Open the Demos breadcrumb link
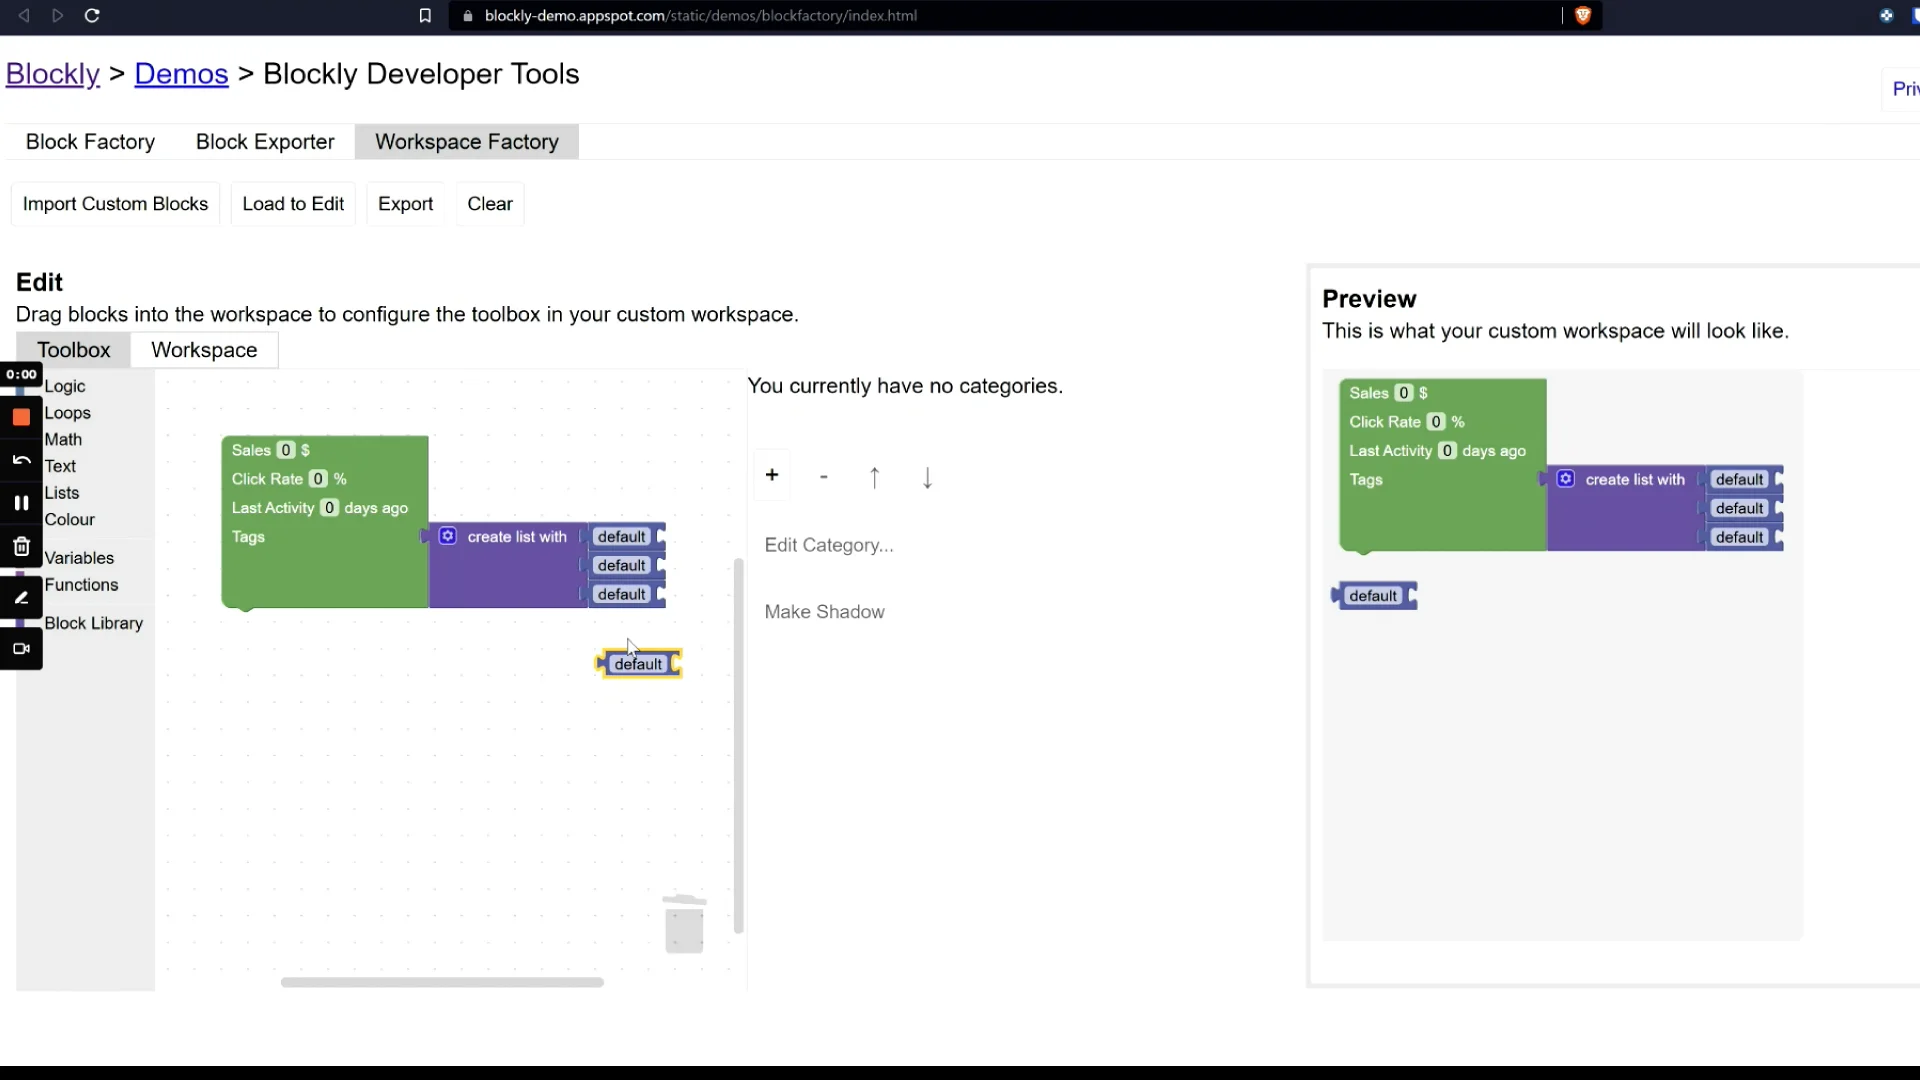 tap(181, 74)
